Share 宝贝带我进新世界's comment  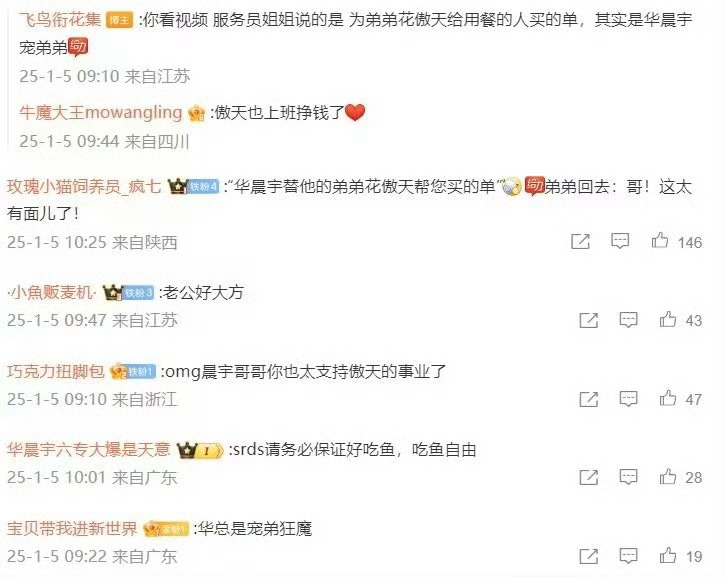(589, 556)
